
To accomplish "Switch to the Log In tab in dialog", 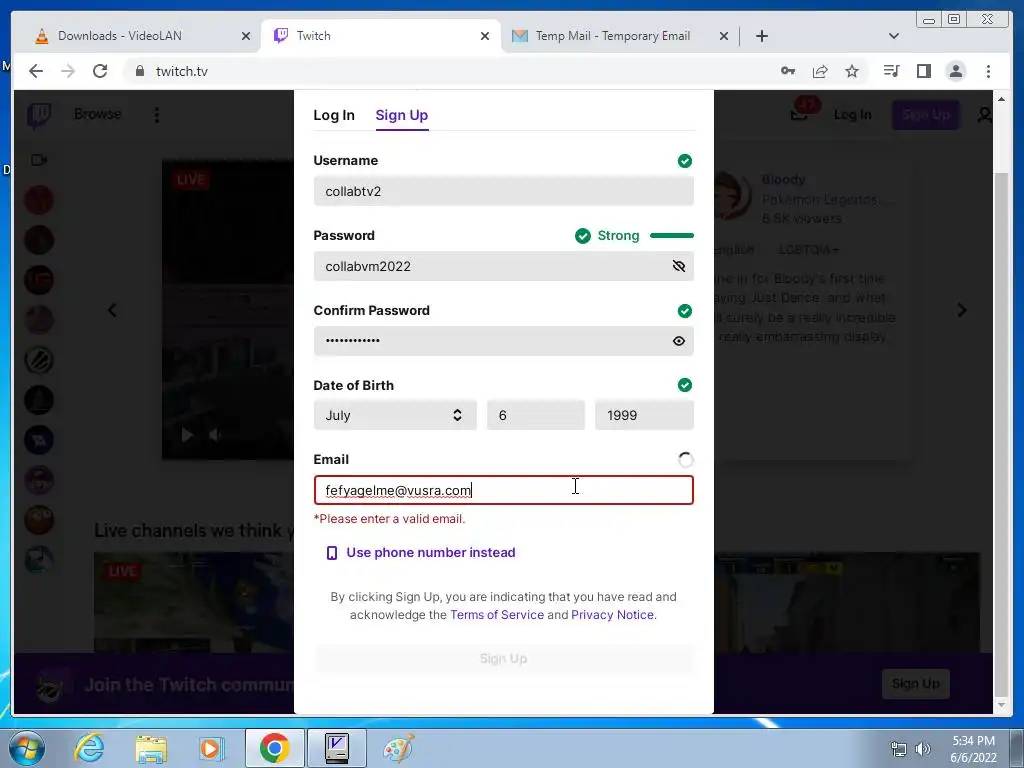I will 334,115.
